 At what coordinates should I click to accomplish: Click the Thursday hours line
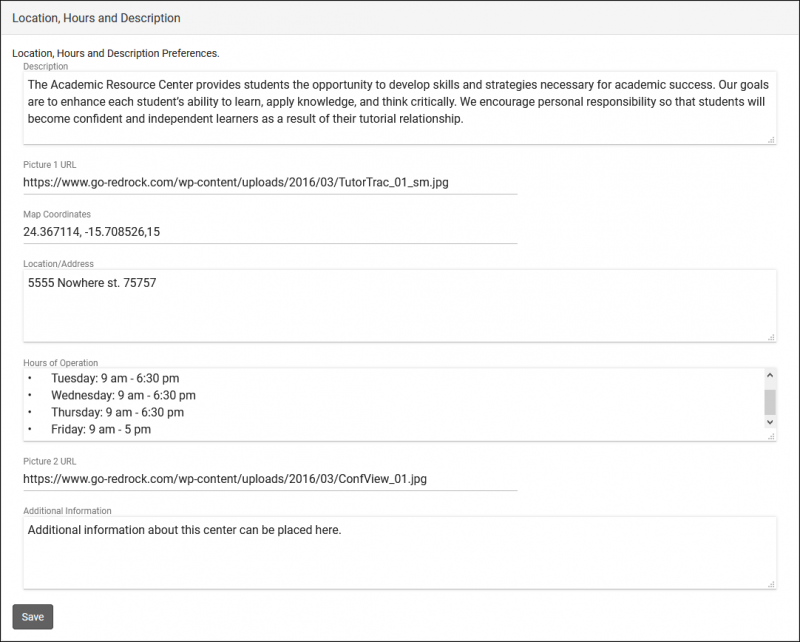pos(117,413)
